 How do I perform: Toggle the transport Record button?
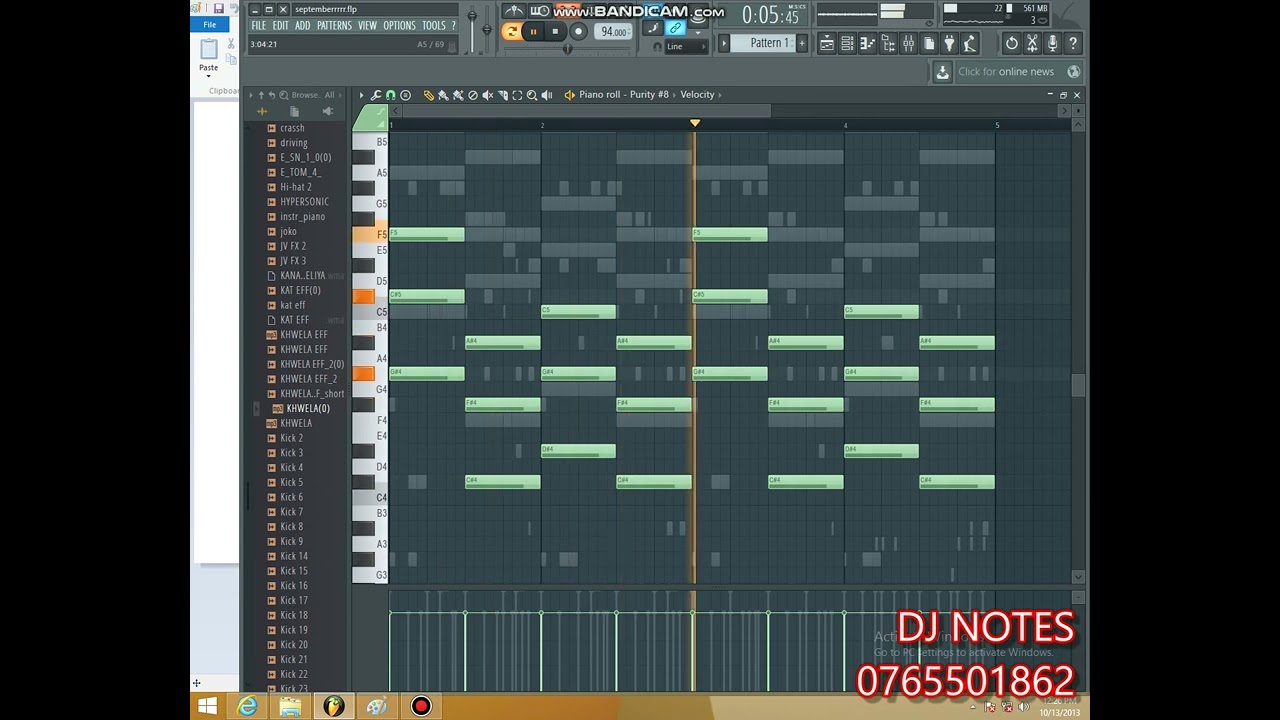pyautogui.click(x=578, y=32)
